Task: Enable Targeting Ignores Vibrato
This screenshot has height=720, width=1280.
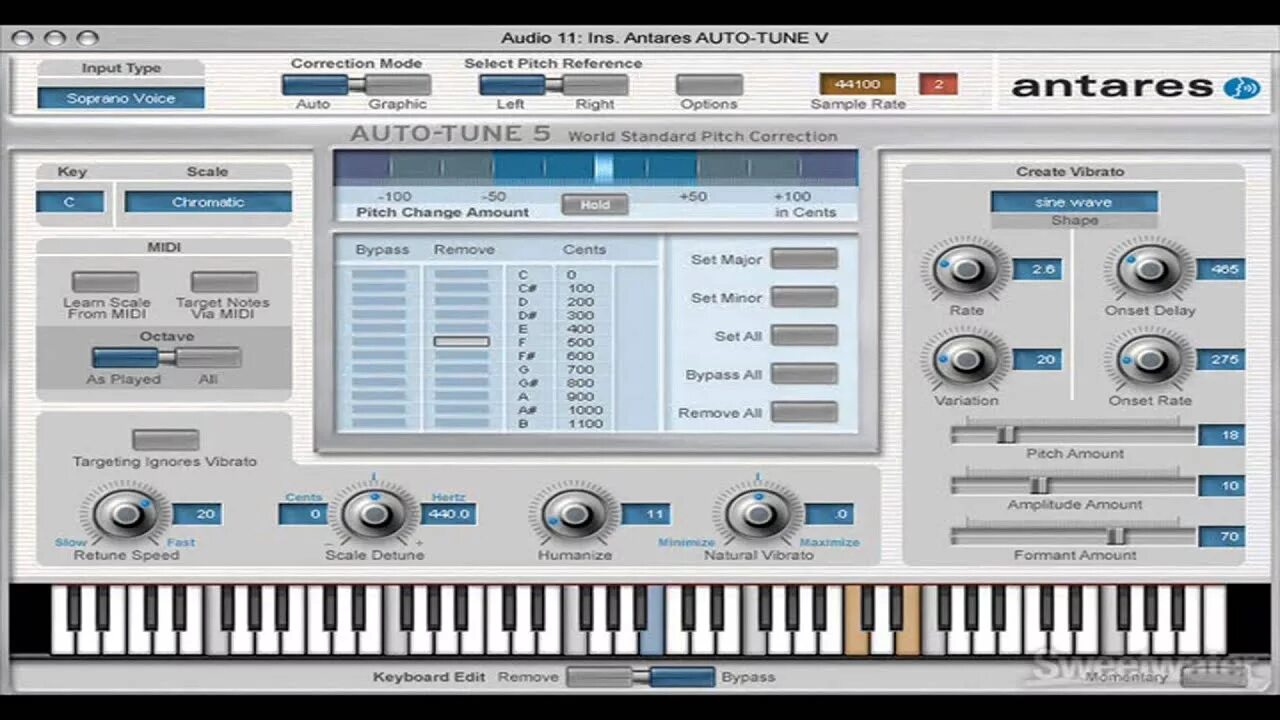Action: [166, 440]
